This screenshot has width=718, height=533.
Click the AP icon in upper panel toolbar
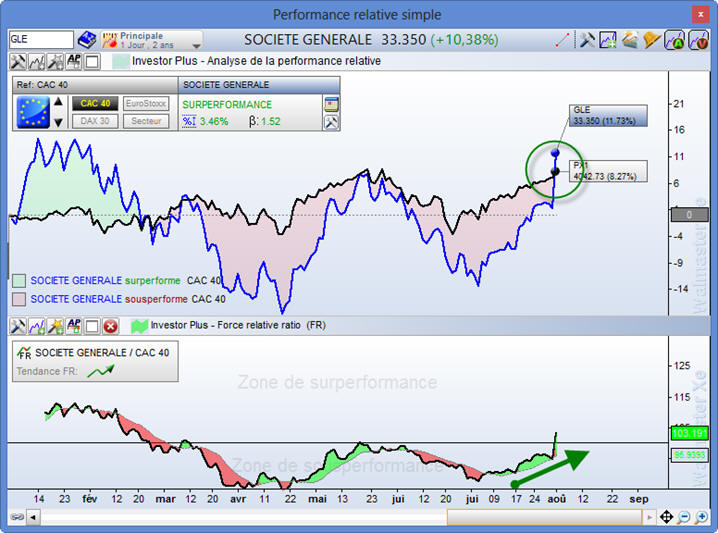[x=74, y=61]
